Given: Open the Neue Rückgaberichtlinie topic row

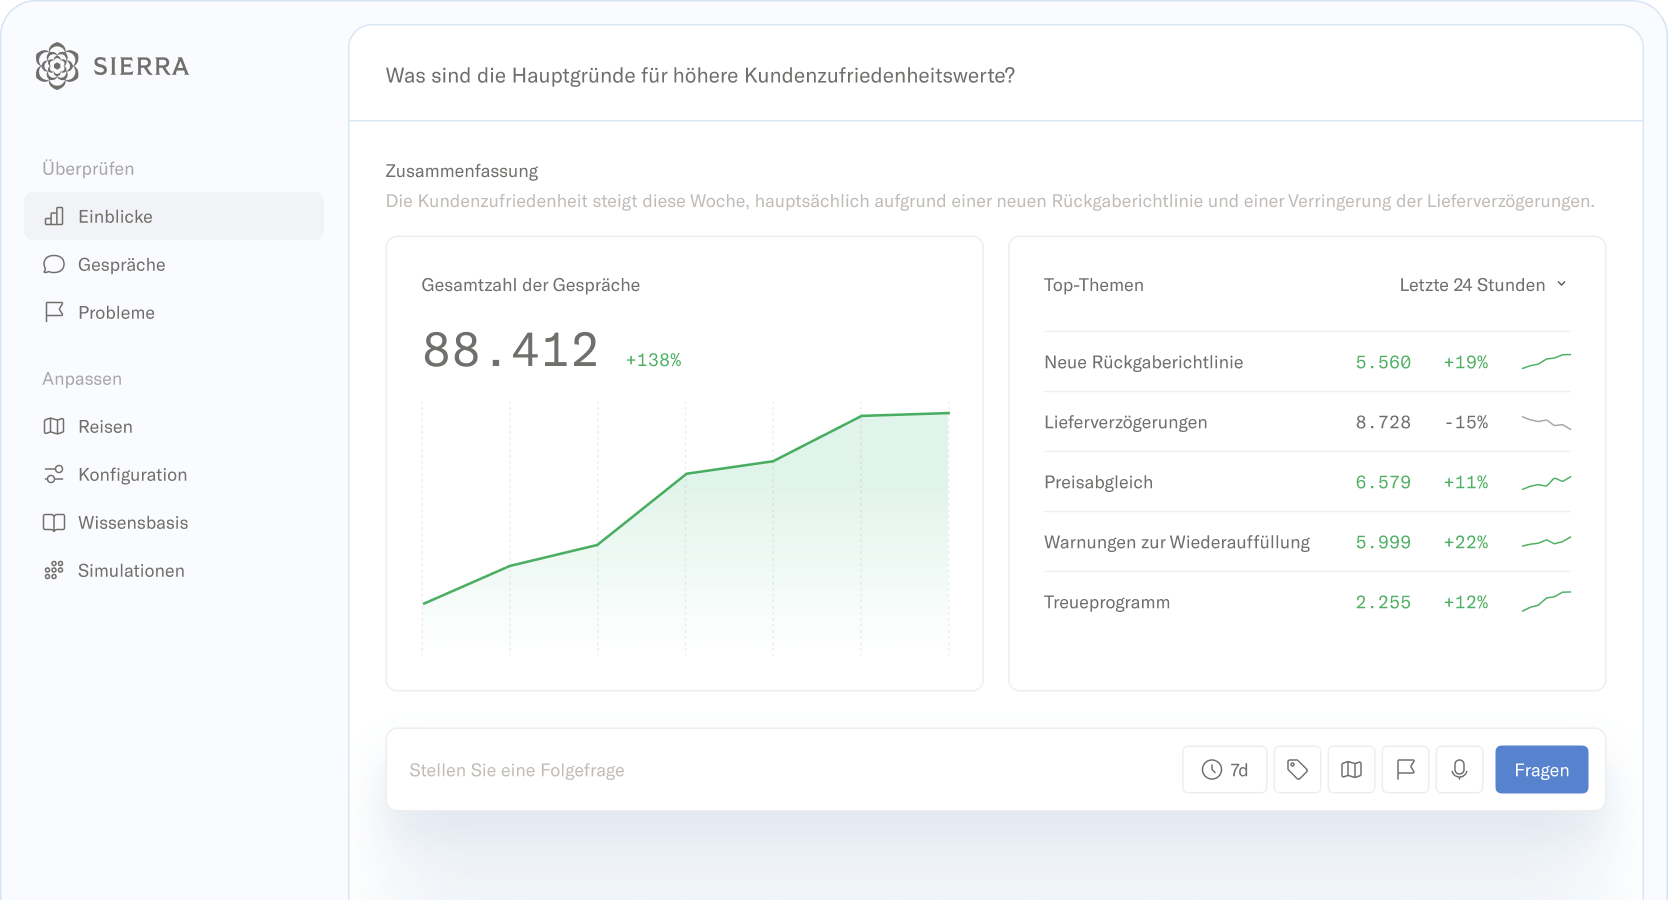Looking at the screenshot, I should click(x=1307, y=362).
